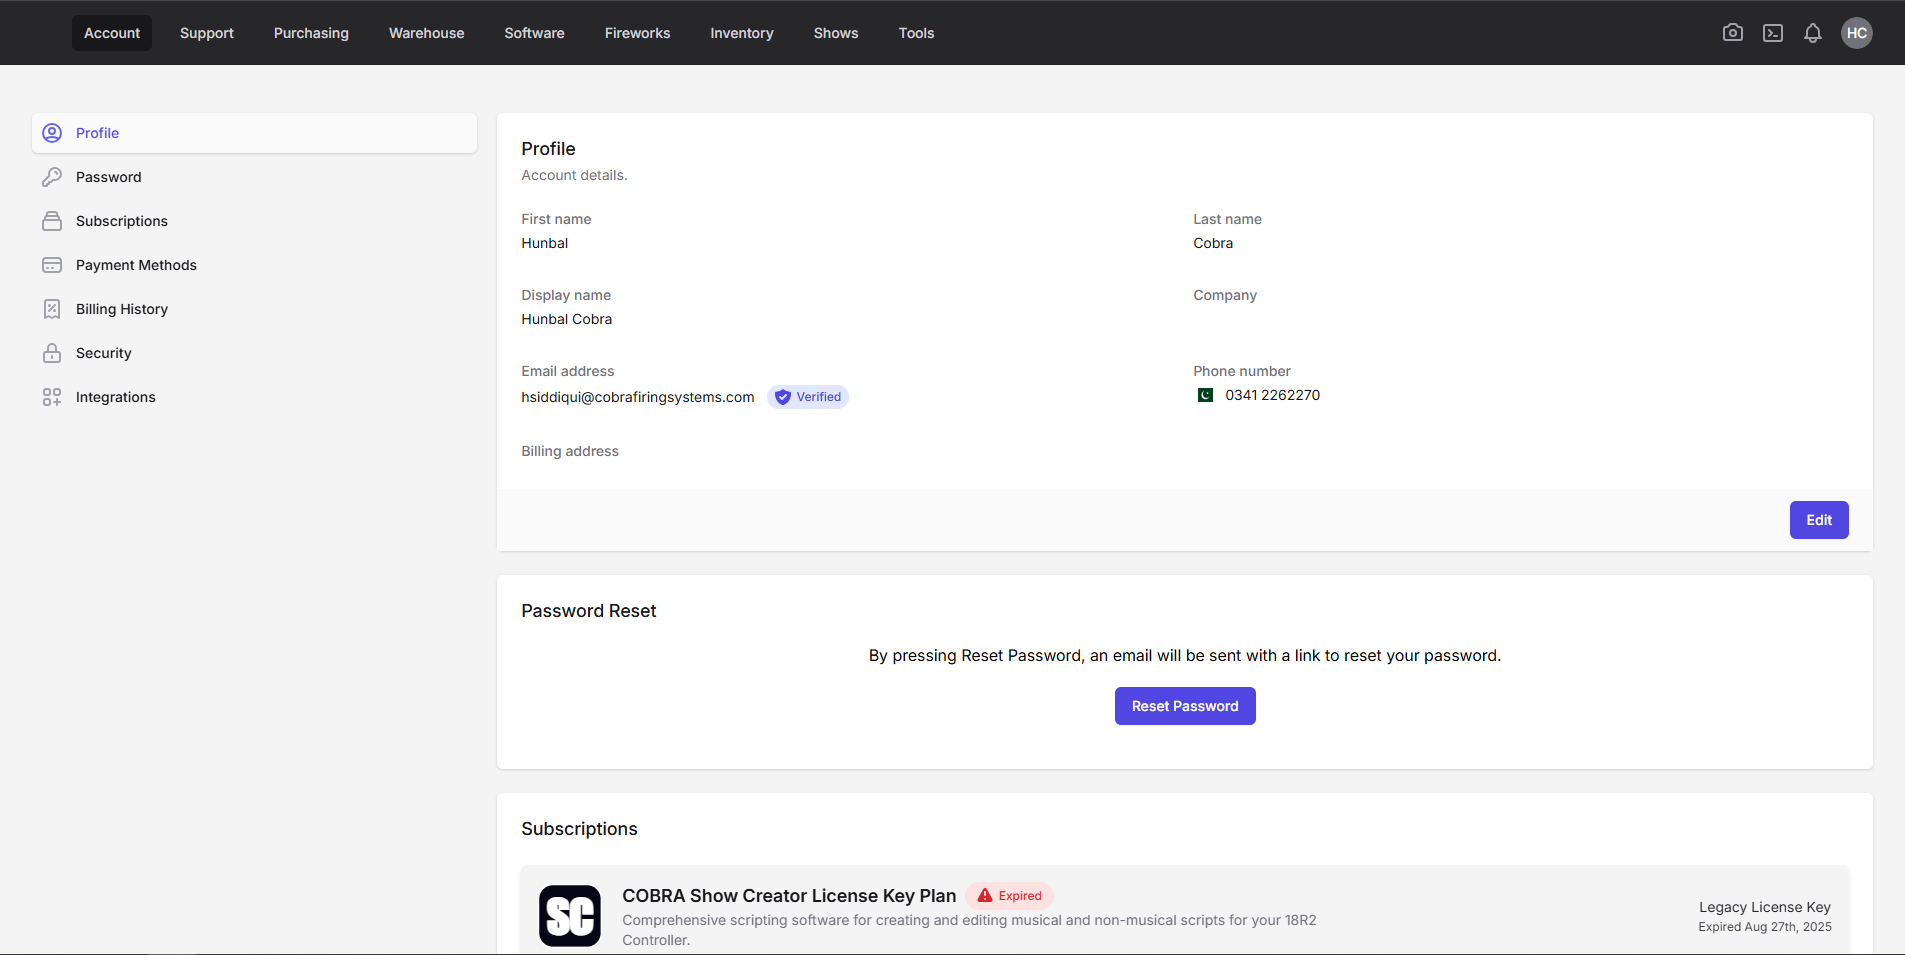
Task: Click the Expired status badge
Action: (x=1010, y=896)
